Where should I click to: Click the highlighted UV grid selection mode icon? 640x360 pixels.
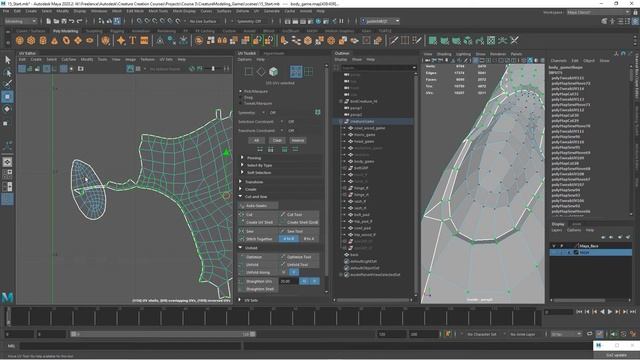pyautogui.click(x=296, y=72)
